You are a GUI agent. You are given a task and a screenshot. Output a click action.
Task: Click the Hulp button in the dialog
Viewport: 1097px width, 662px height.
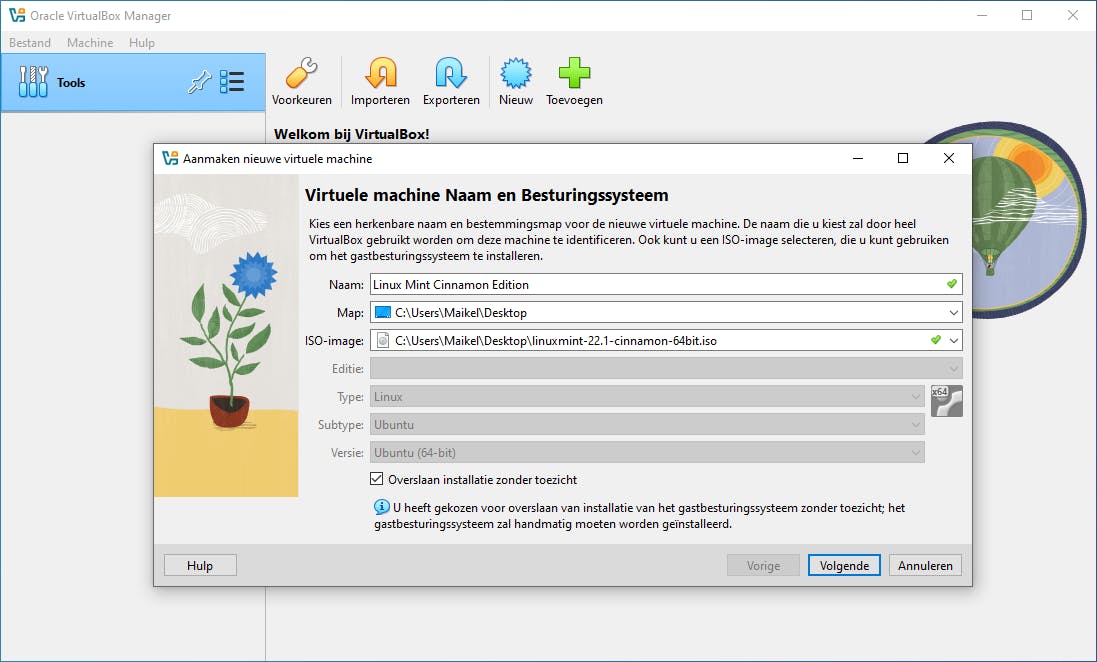point(200,565)
